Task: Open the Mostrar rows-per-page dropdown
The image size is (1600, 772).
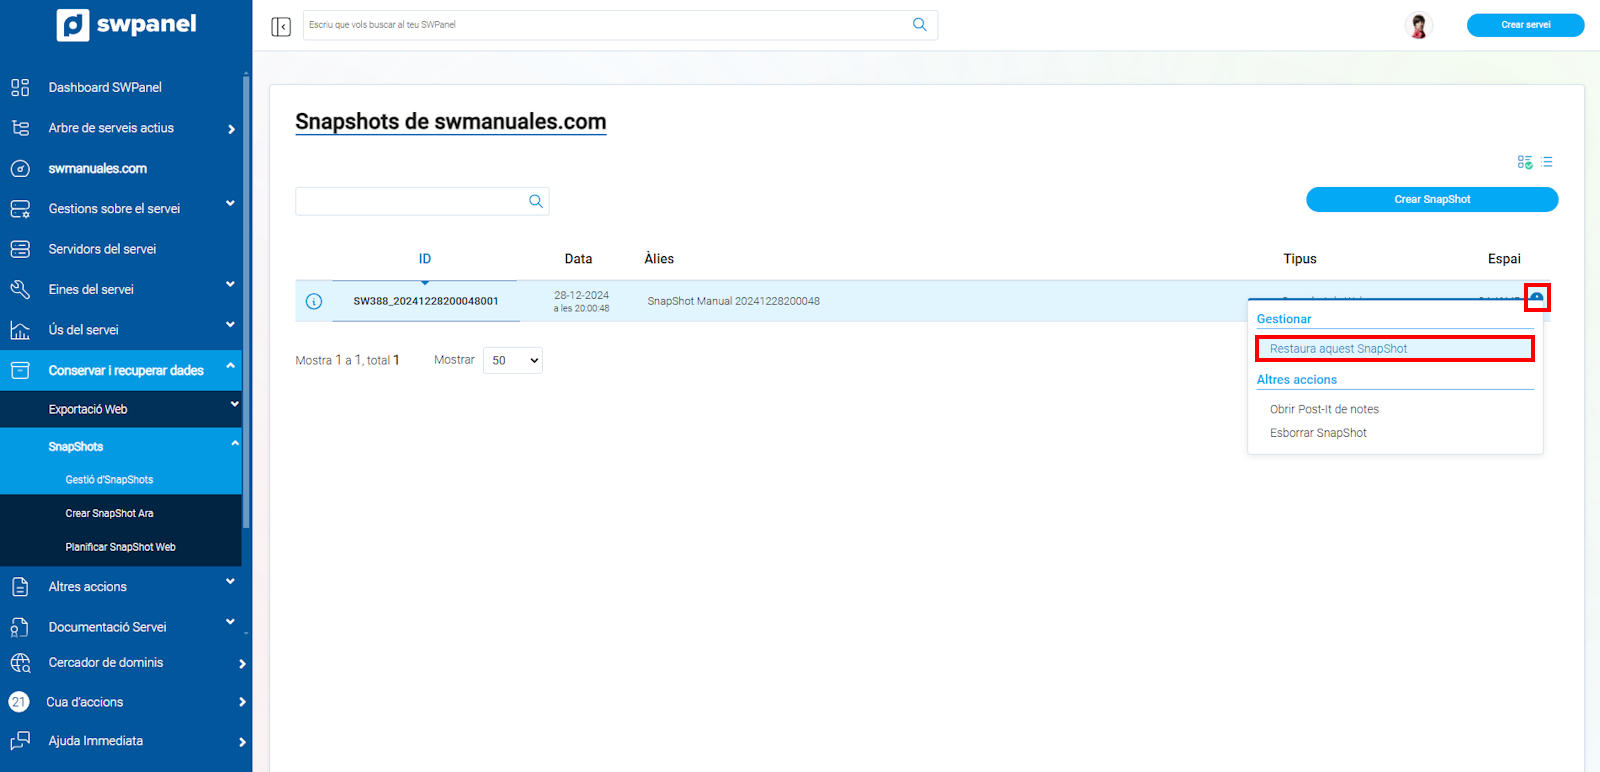Action: (x=512, y=360)
